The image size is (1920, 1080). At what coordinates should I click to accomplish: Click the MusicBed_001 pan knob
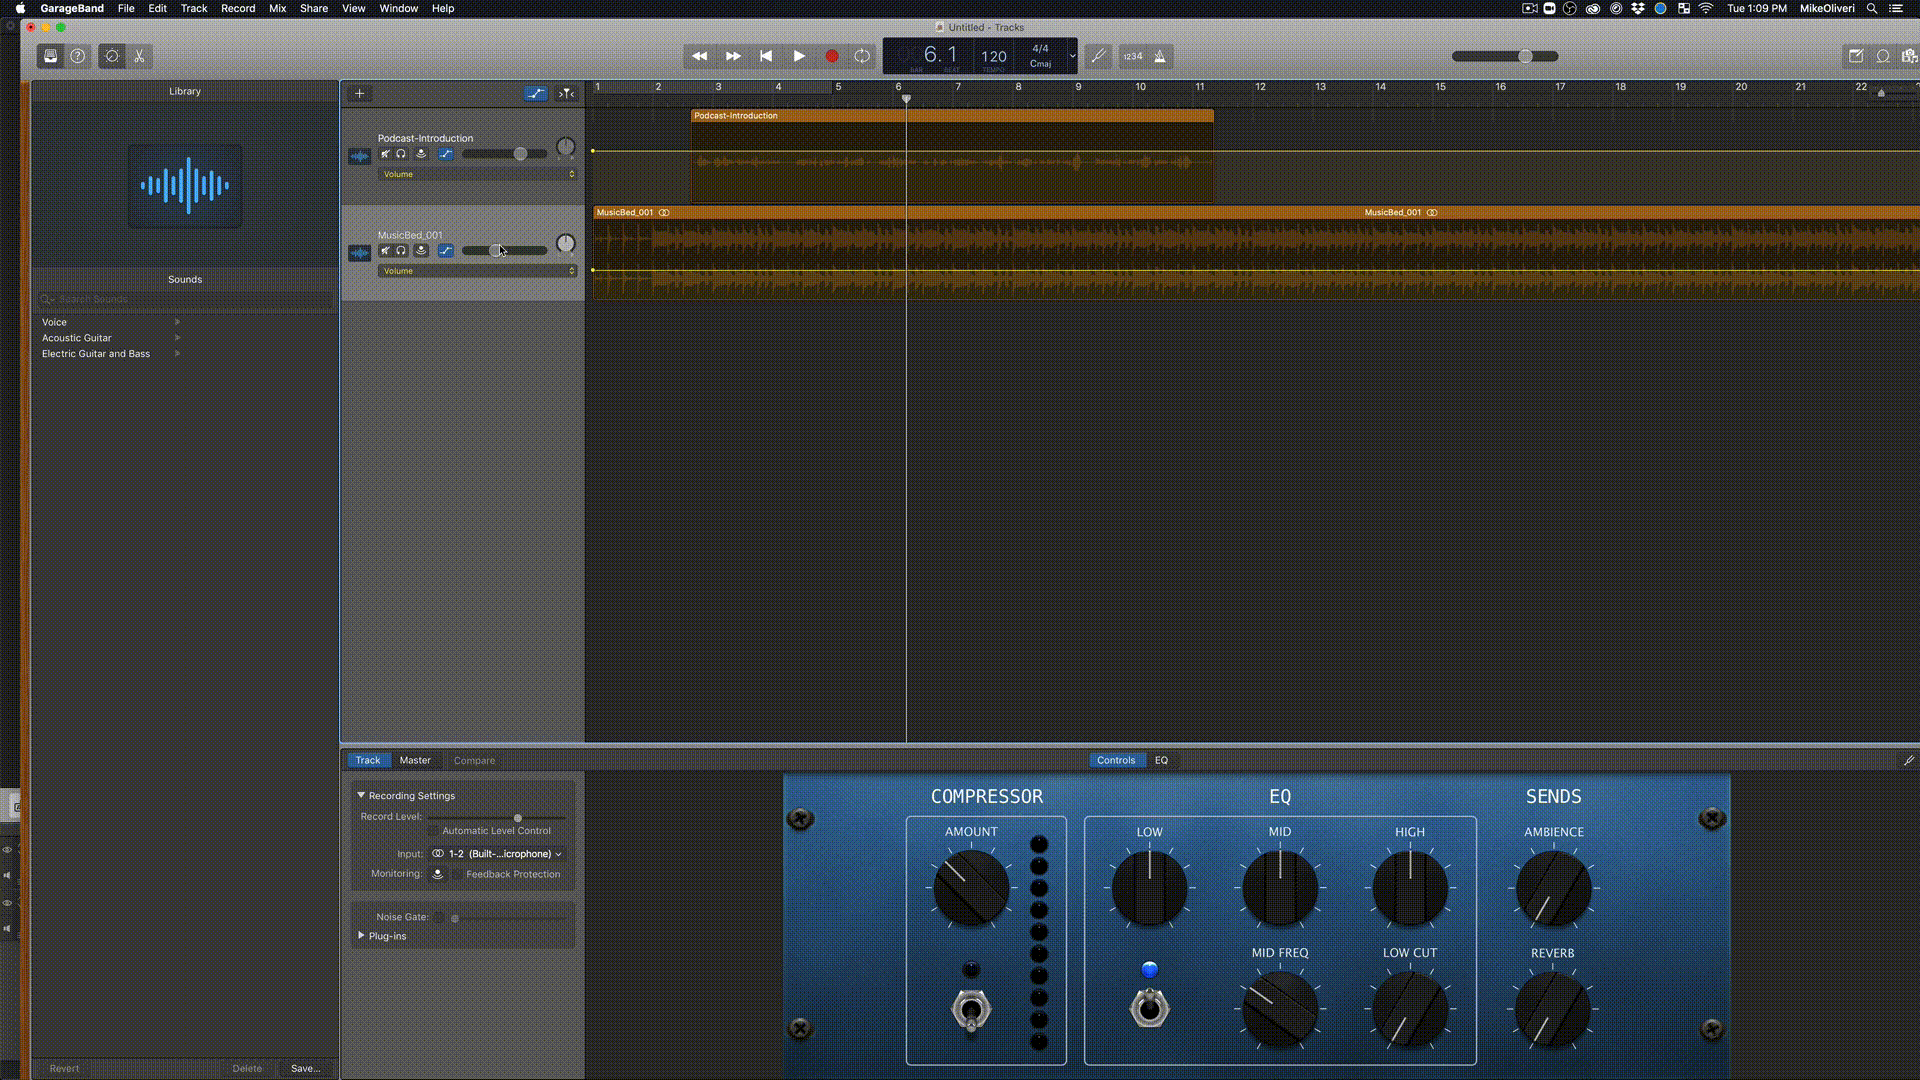(566, 244)
